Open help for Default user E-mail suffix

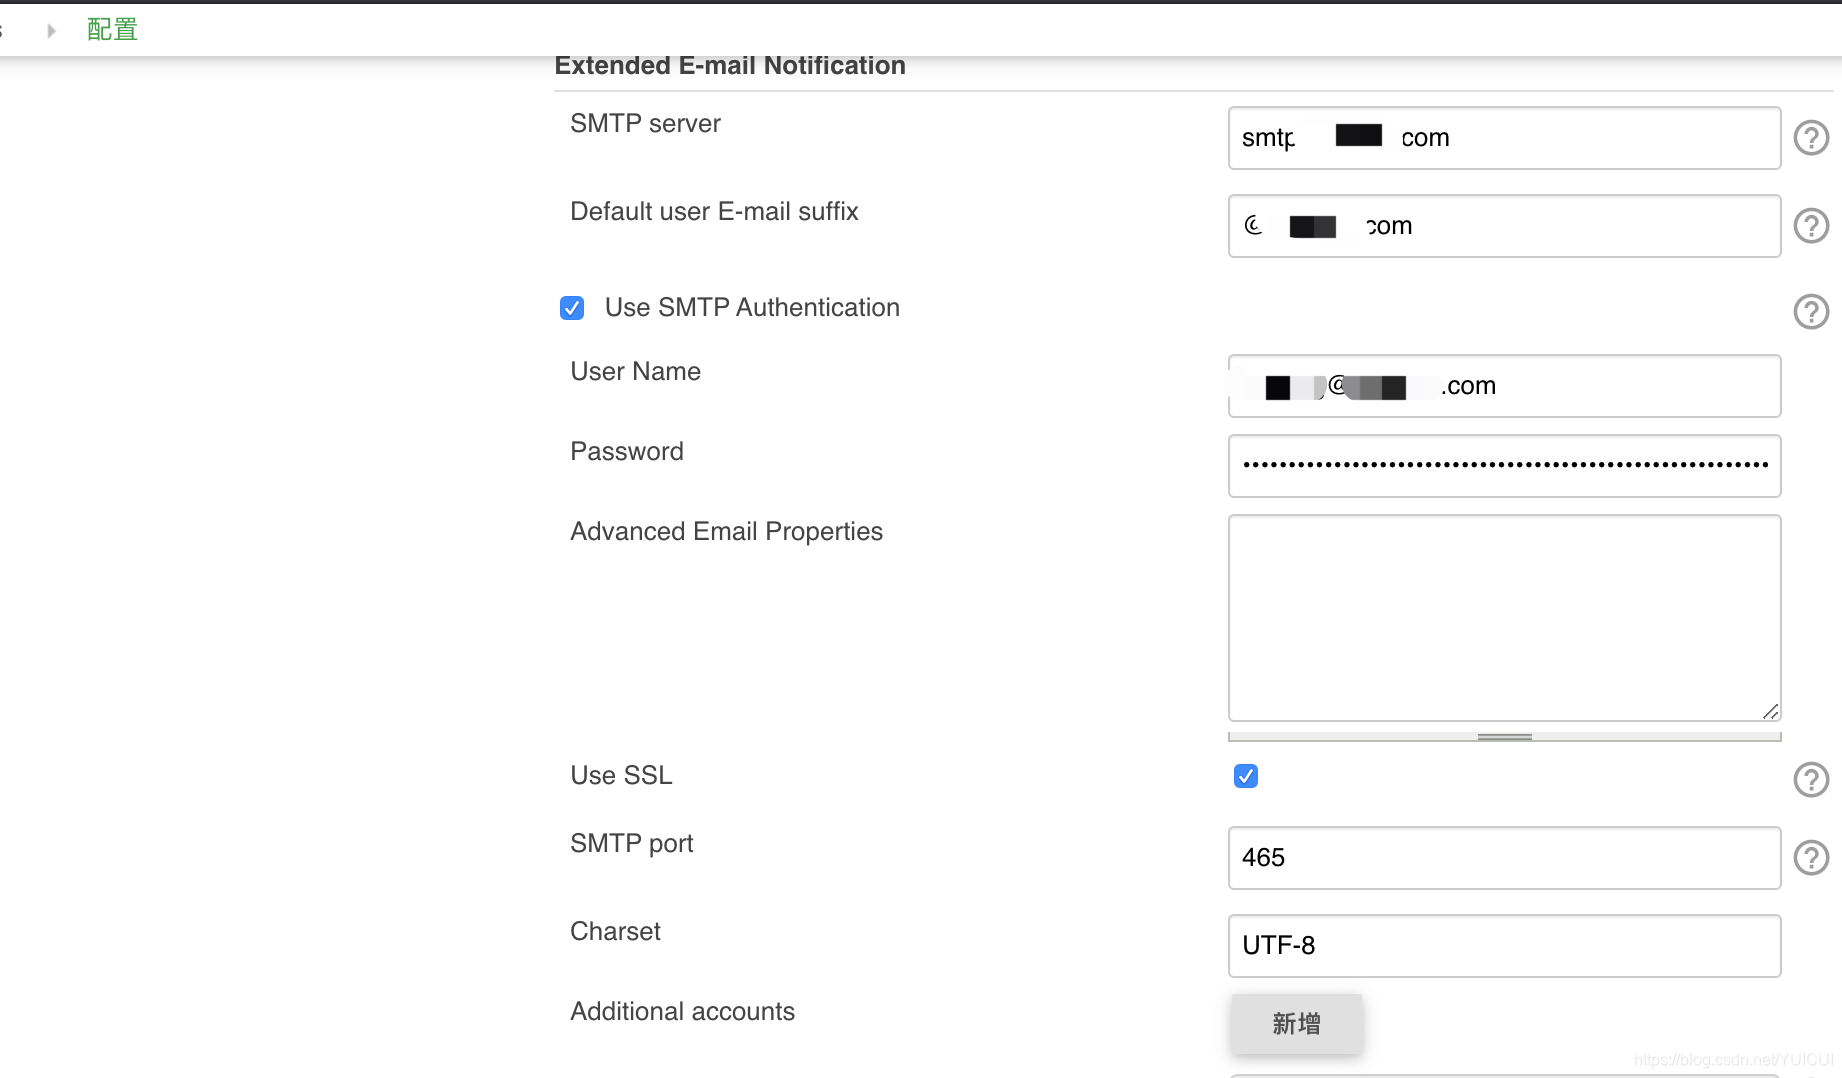1811,226
